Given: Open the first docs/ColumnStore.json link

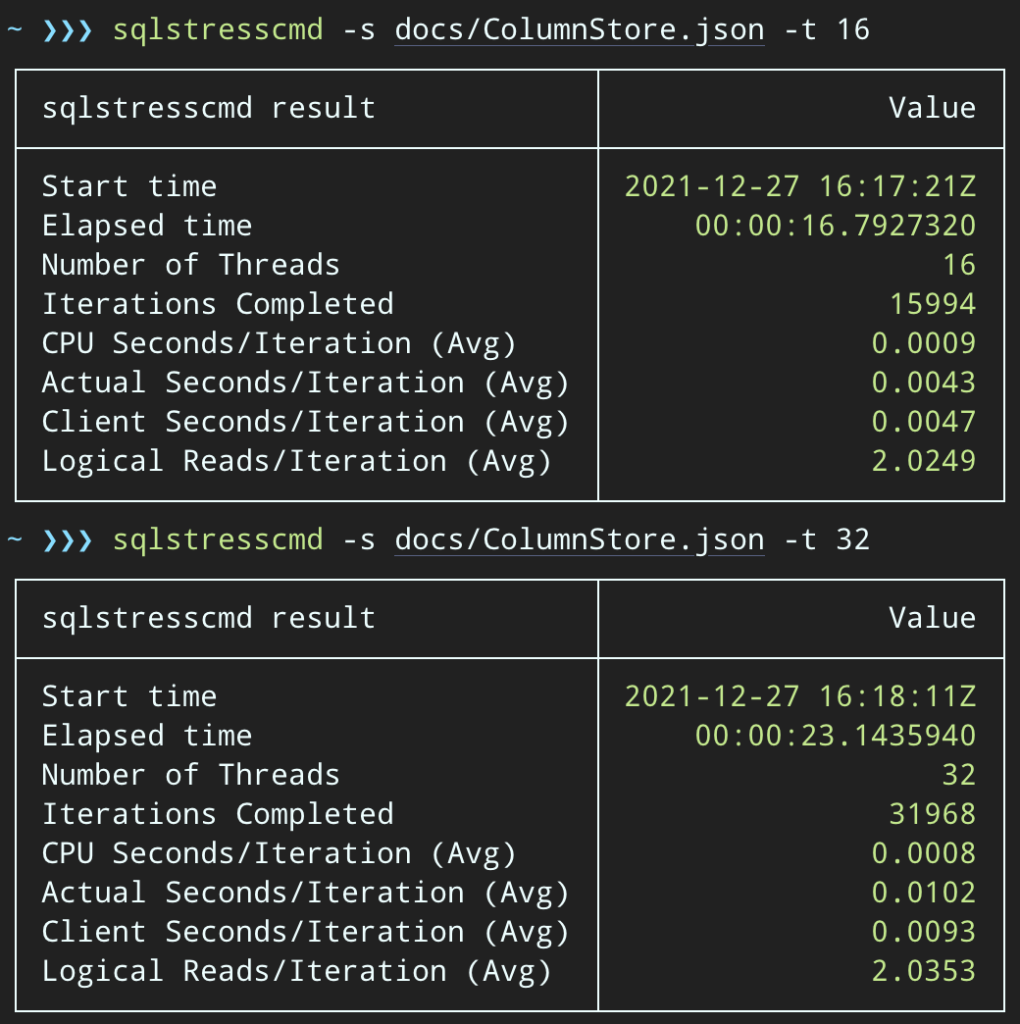Looking at the screenshot, I should click(578, 29).
